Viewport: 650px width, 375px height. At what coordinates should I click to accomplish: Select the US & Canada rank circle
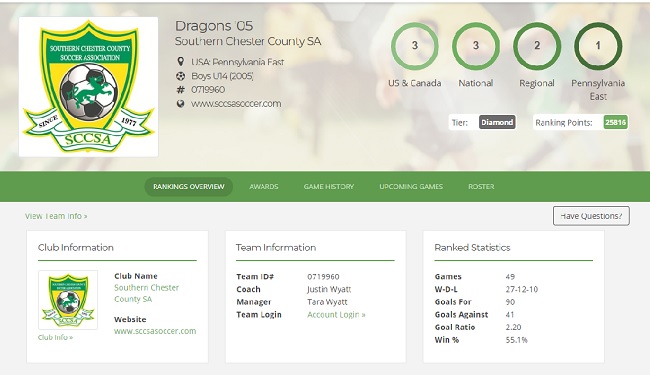click(x=415, y=46)
